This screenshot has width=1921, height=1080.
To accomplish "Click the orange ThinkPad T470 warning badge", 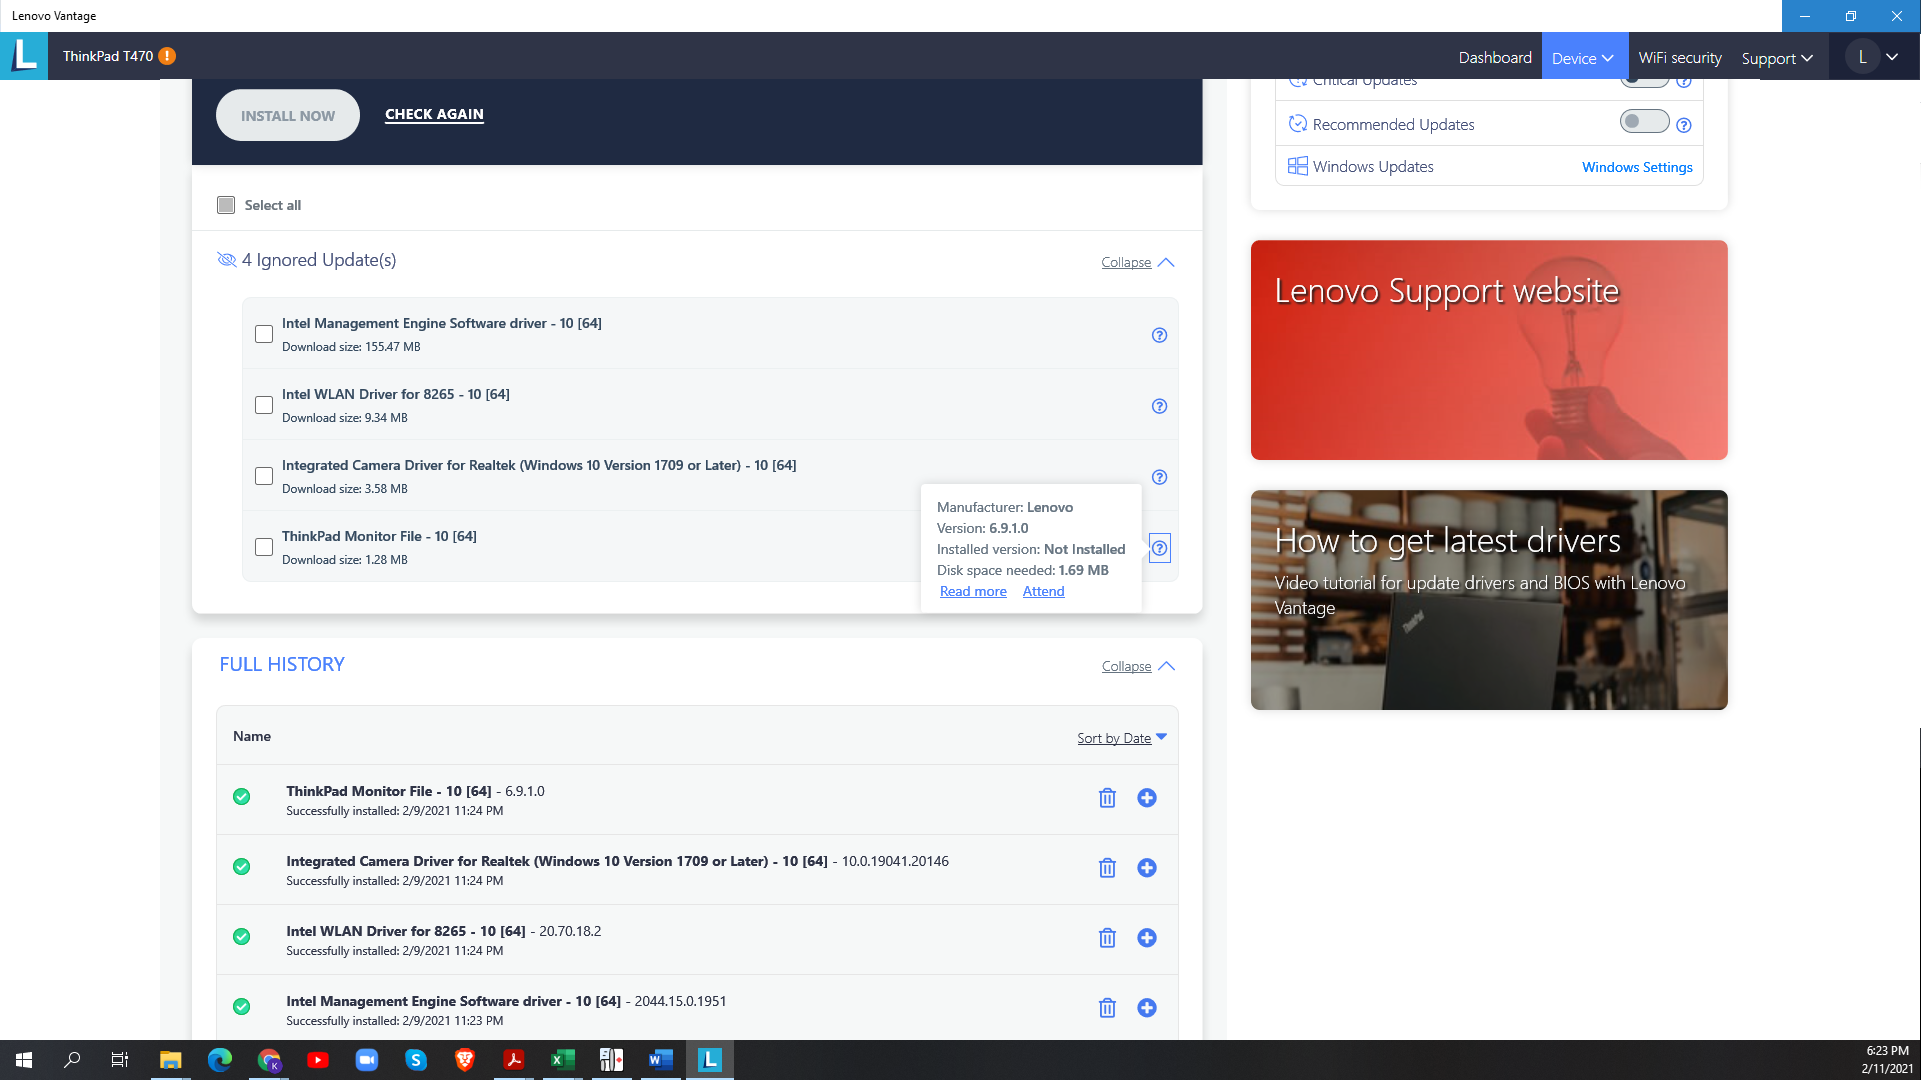I will coord(168,56).
